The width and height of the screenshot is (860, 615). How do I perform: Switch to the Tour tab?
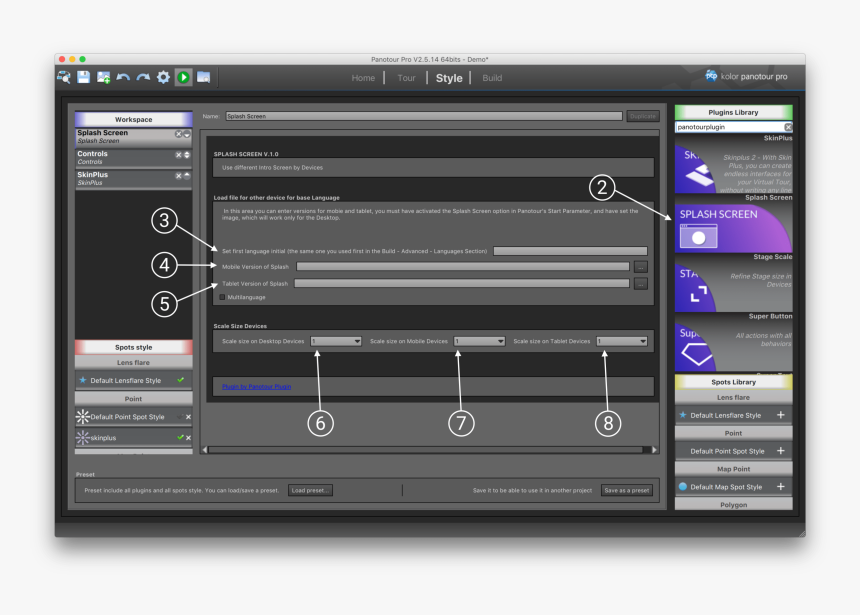click(x=406, y=78)
